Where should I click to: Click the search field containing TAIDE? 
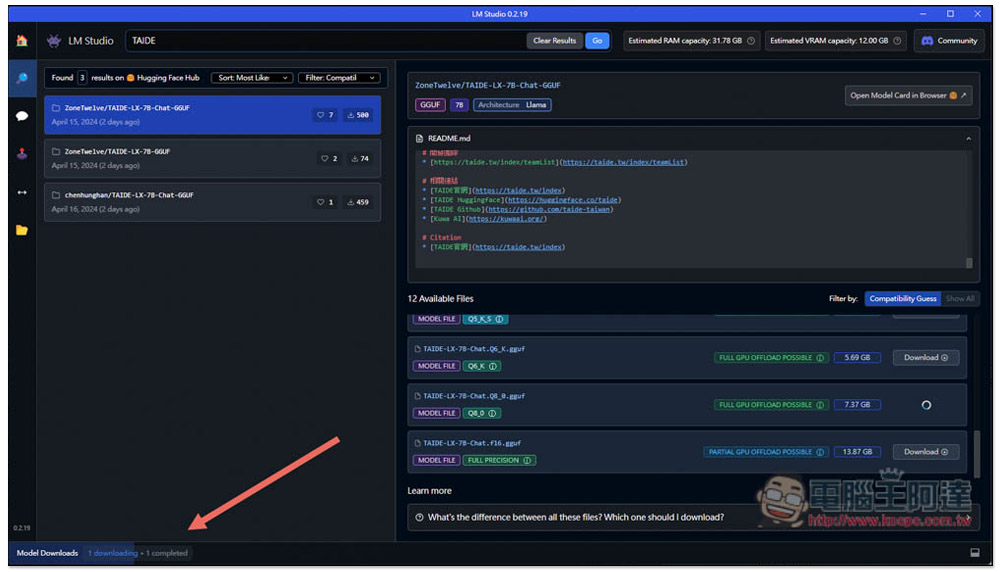click(325, 41)
